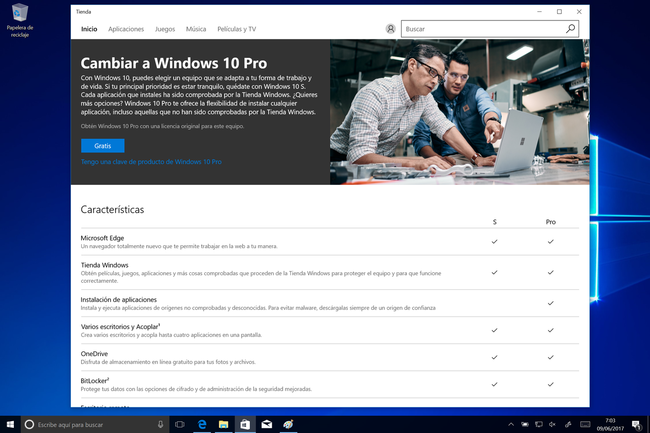Click the 'OneDrive' feature row title
Screen dimensions: 650x433
pos(94,353)
